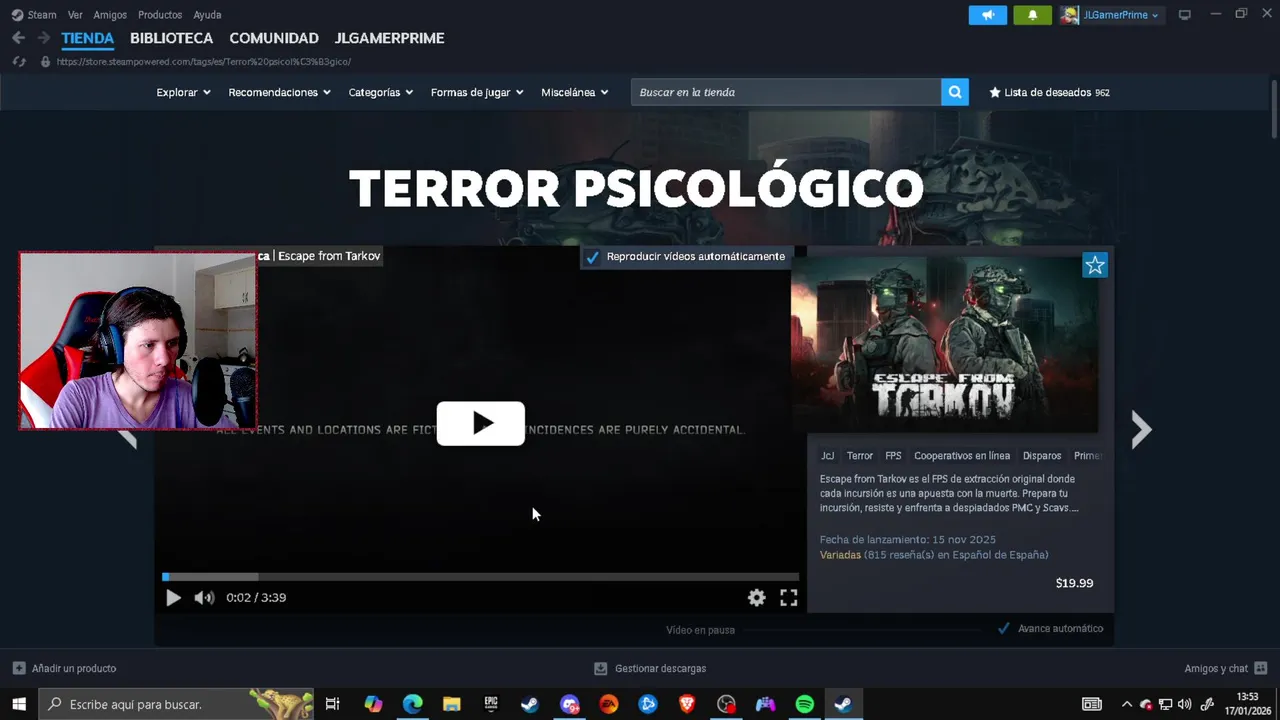Open Amigos y chat

[1225, 668]
